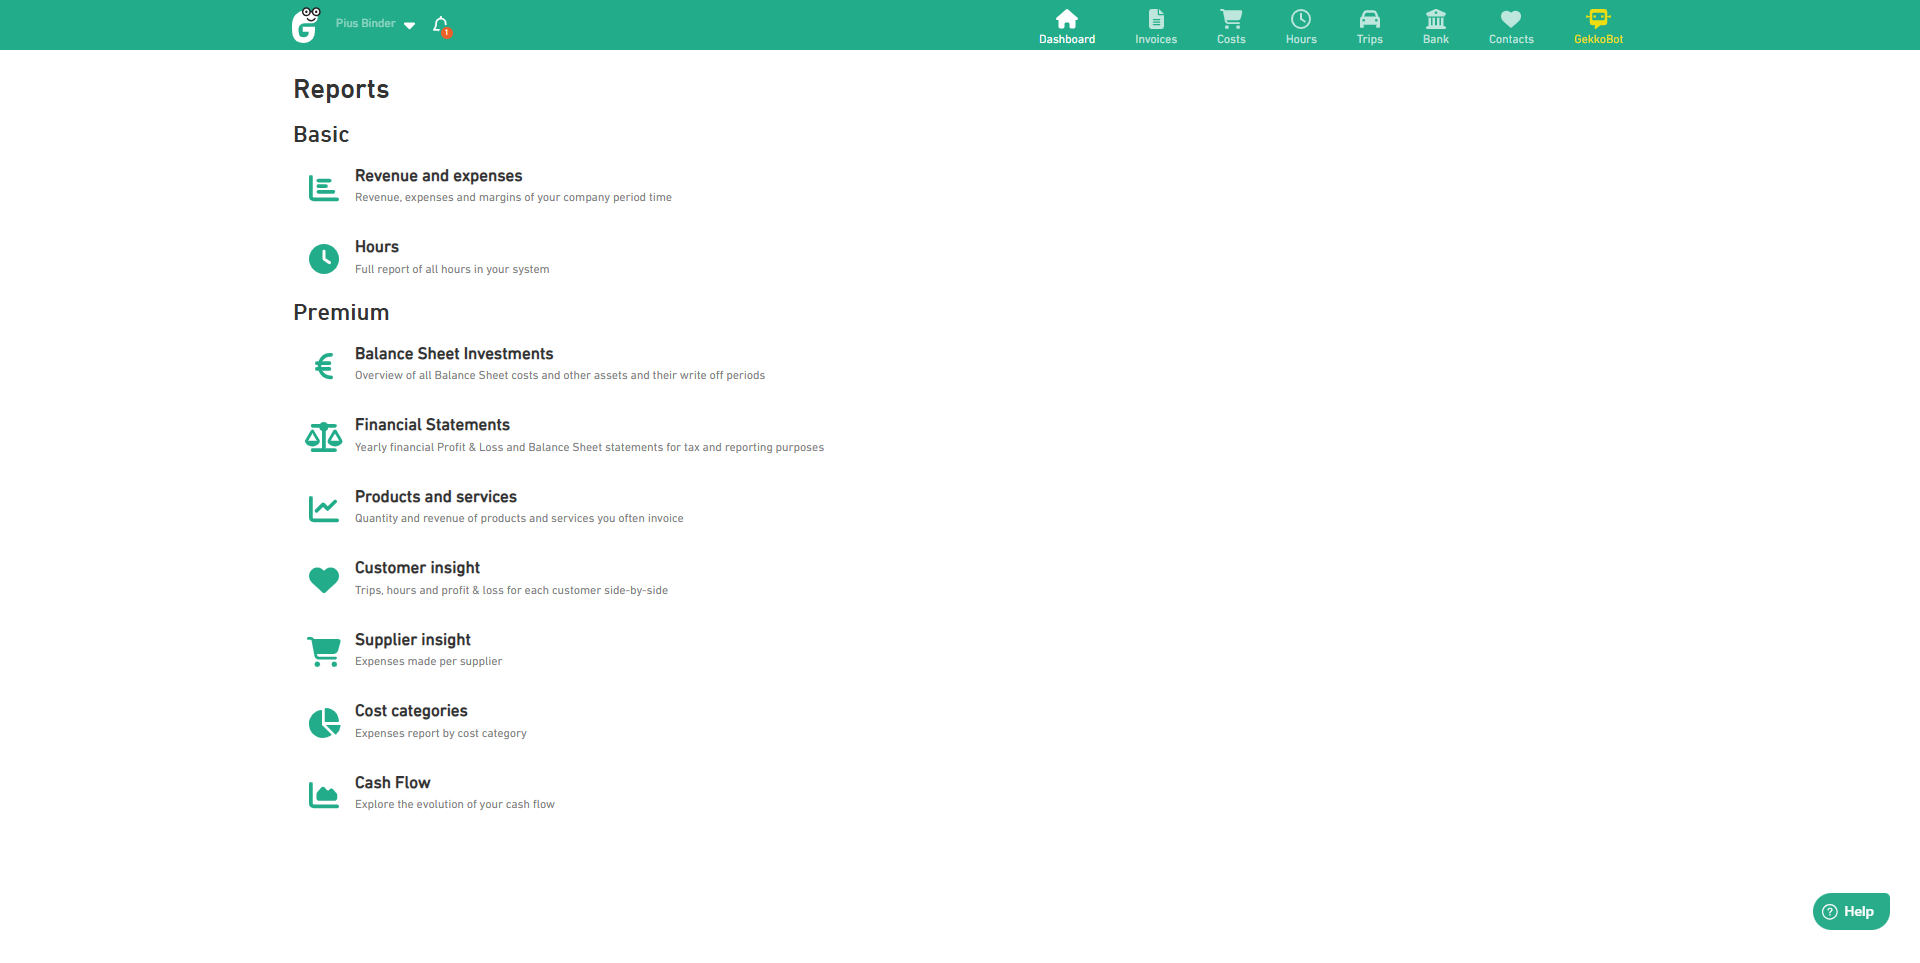Viewport: 1920px width, 963px height.
Task: Open the Bank navigation item
Action: (x=1435, y=26)
